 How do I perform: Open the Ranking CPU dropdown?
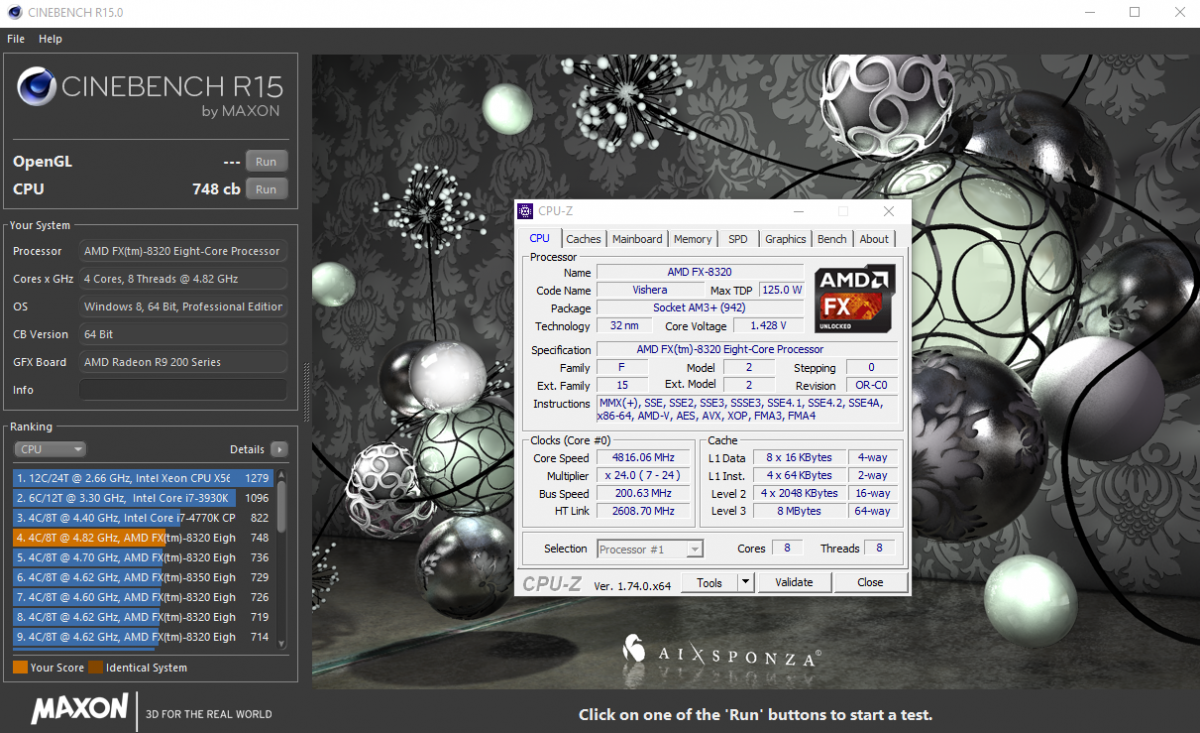click(50, 450)
